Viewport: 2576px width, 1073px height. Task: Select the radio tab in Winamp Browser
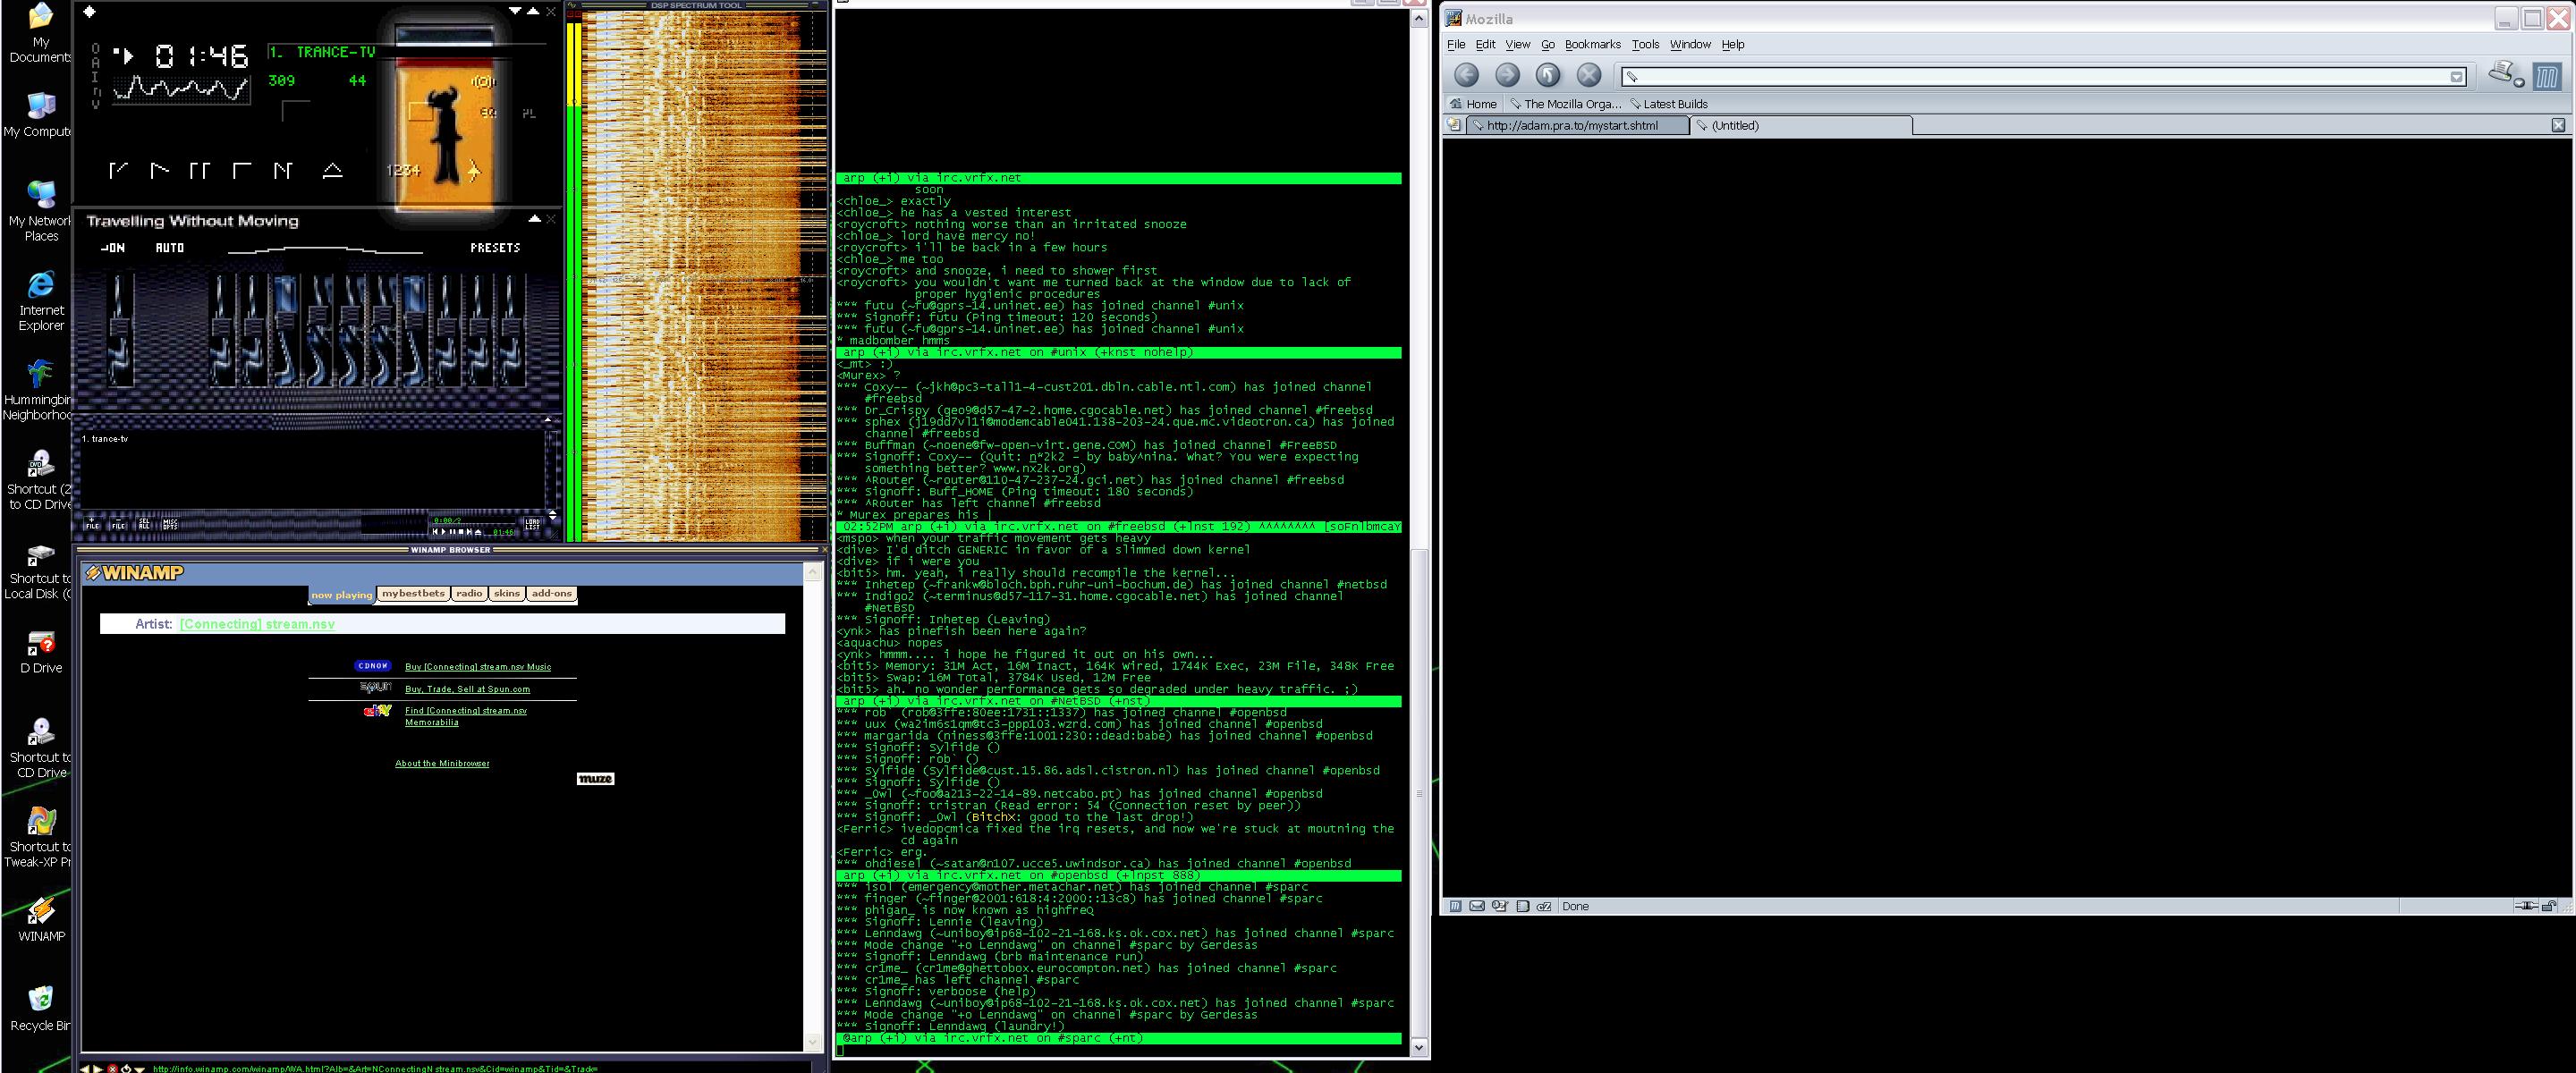pyautogui.click(x=469, y=593)
